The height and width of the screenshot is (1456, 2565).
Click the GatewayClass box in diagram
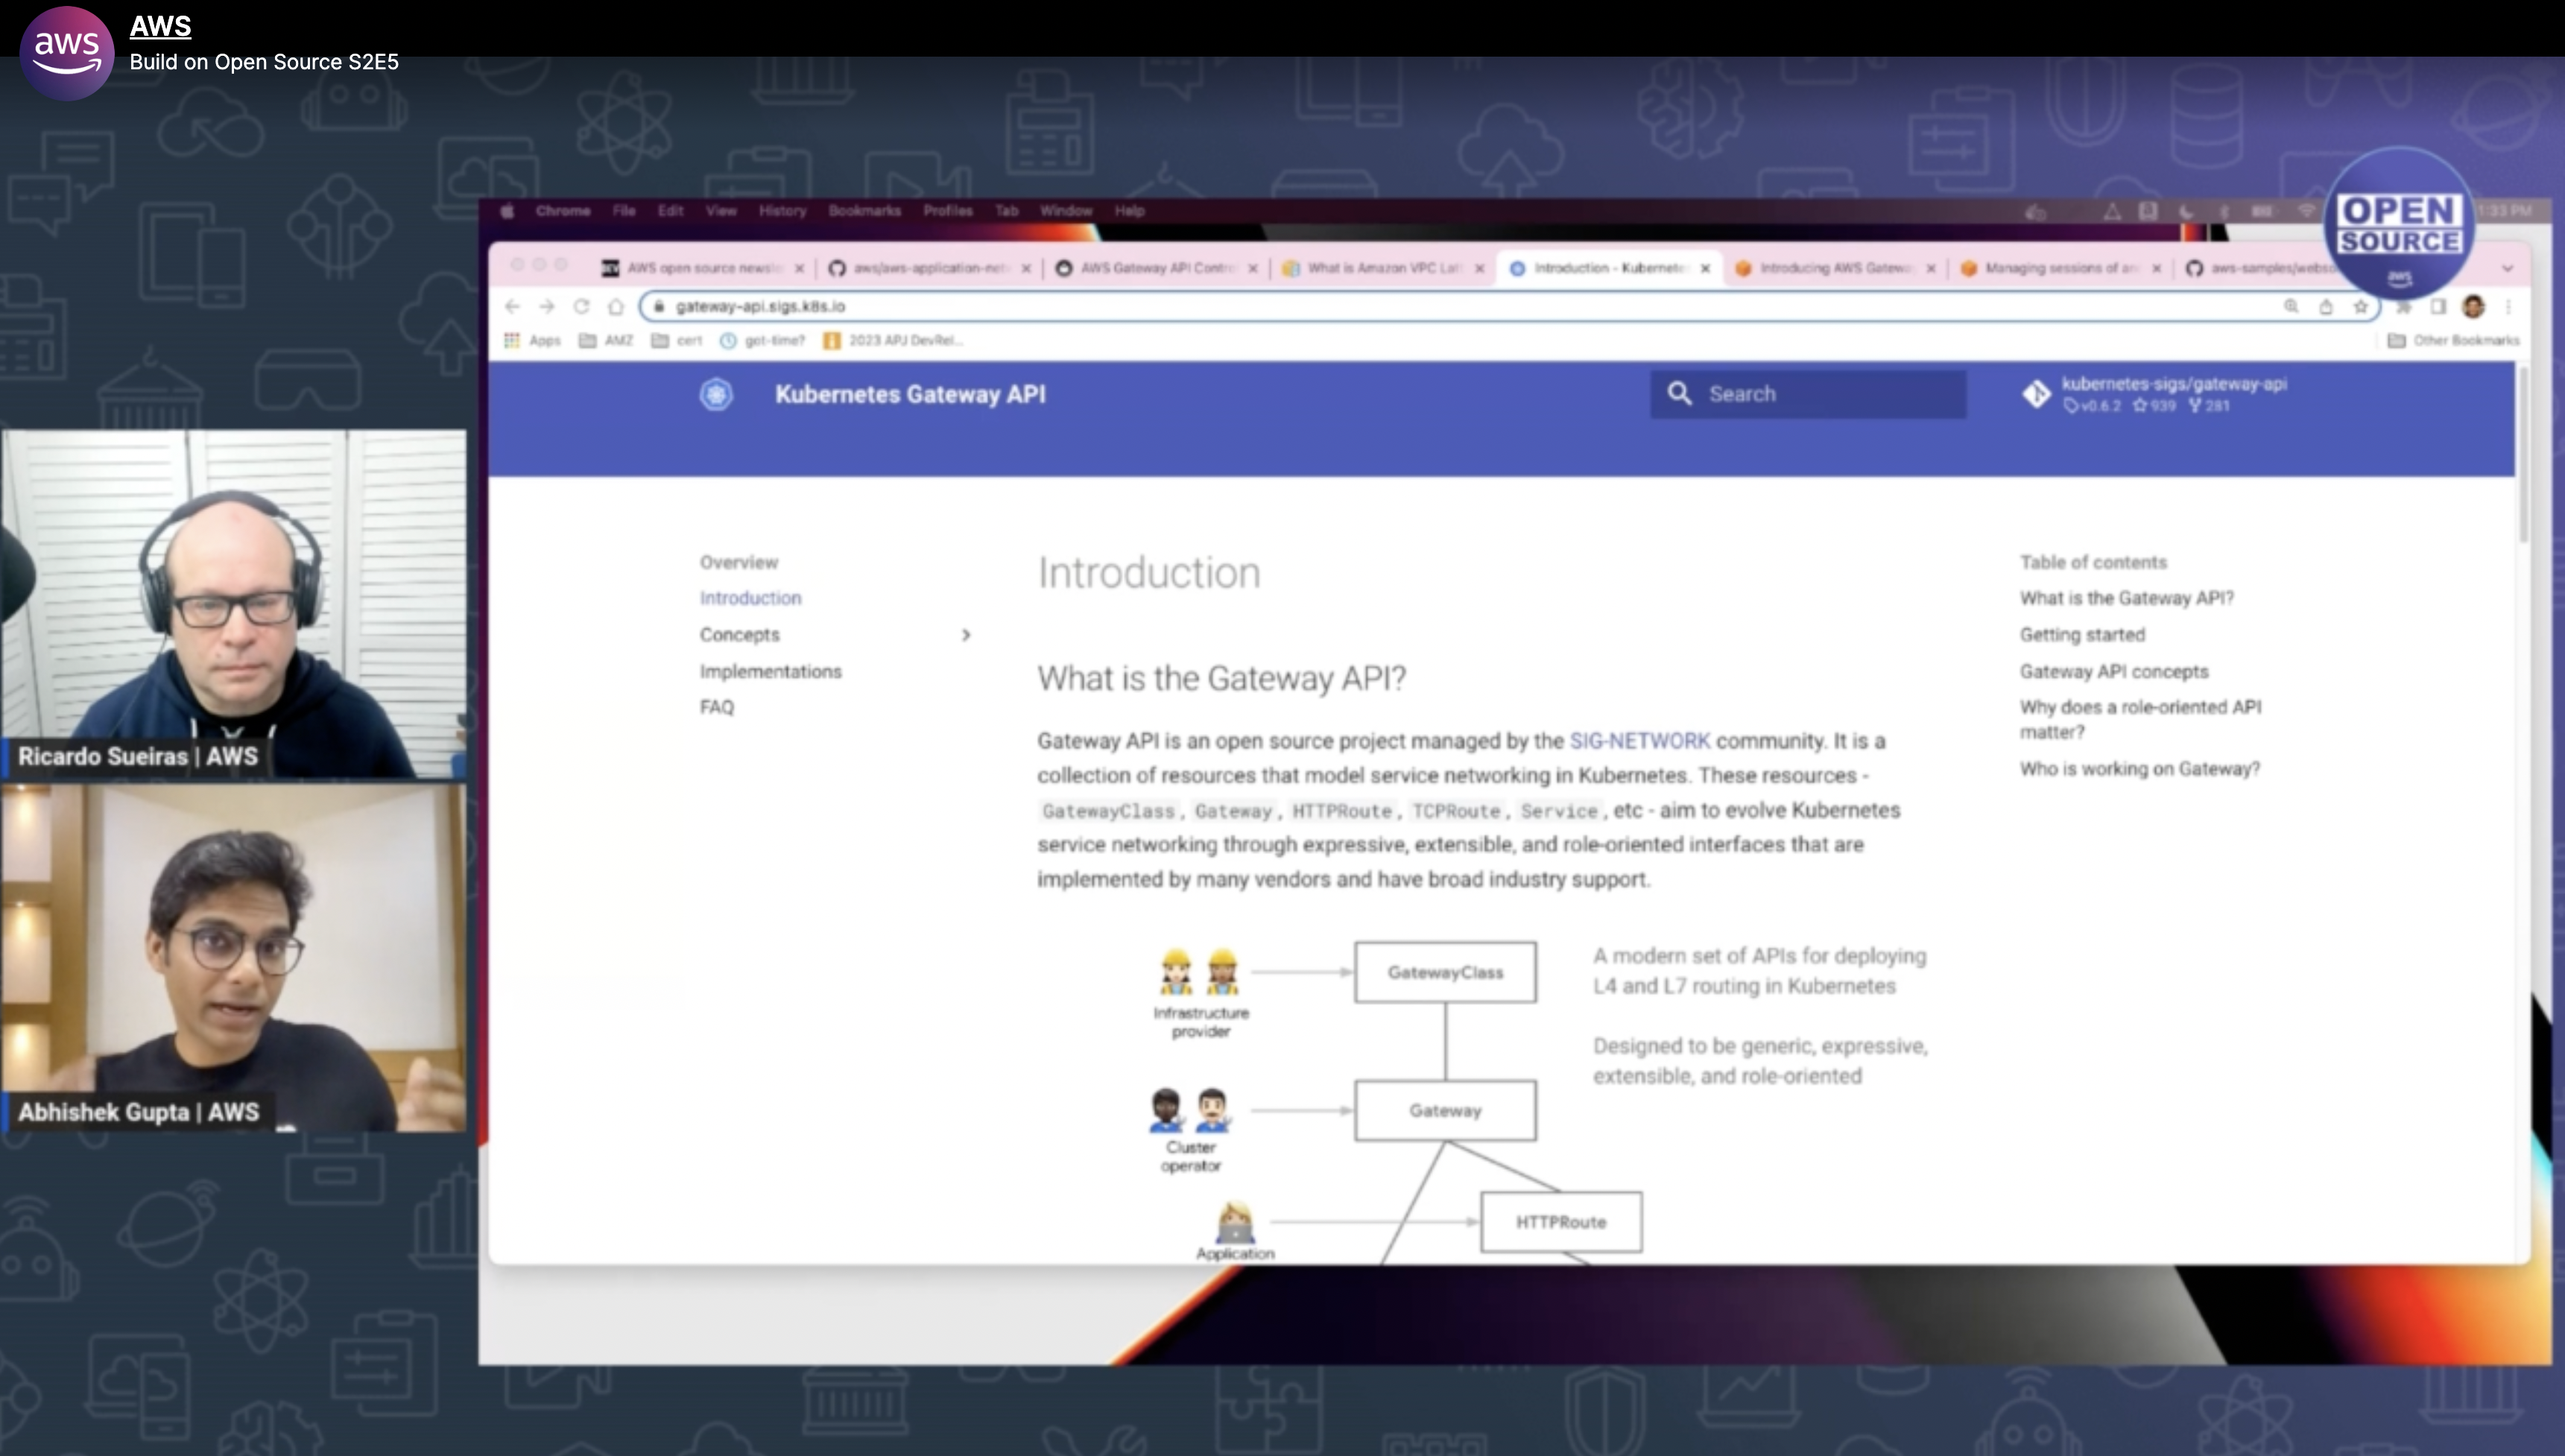coord(1445,972)
